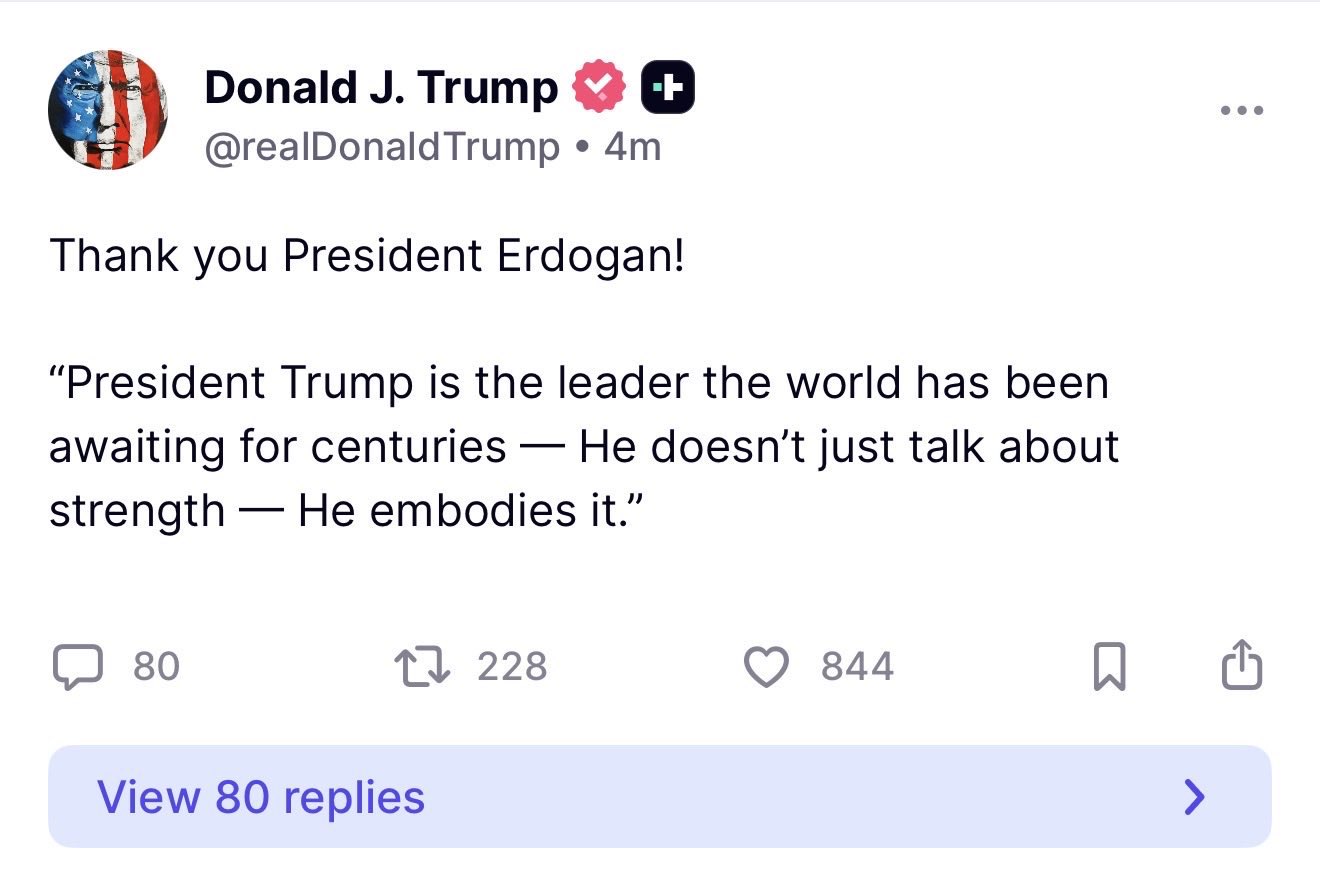The width and height of the screenshot is (1320, 894).
Task: Open the three-dot more options menu
Action: coord(1242,110)
